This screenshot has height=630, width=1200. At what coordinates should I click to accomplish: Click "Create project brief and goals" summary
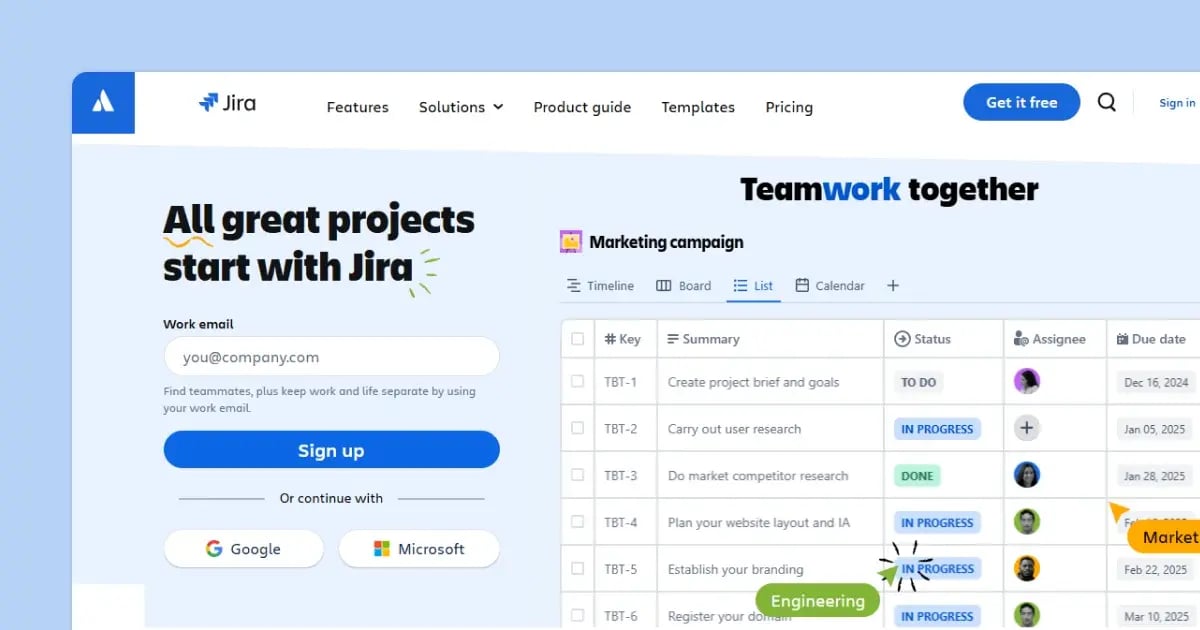point(753,382)
